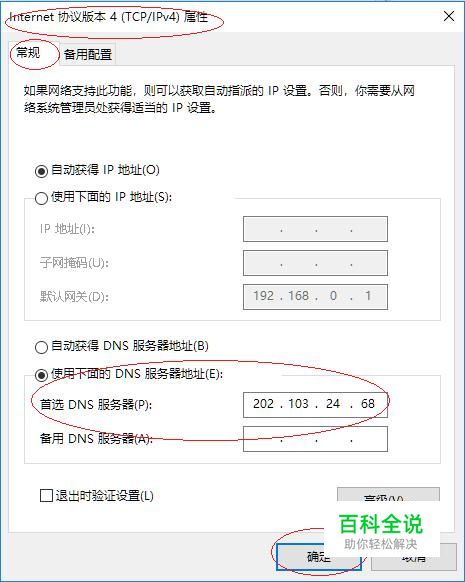This screenshot has width=465, height=582.
Task: Enable the 退出时验证设置 checkbox
Action: click(46, 496)
